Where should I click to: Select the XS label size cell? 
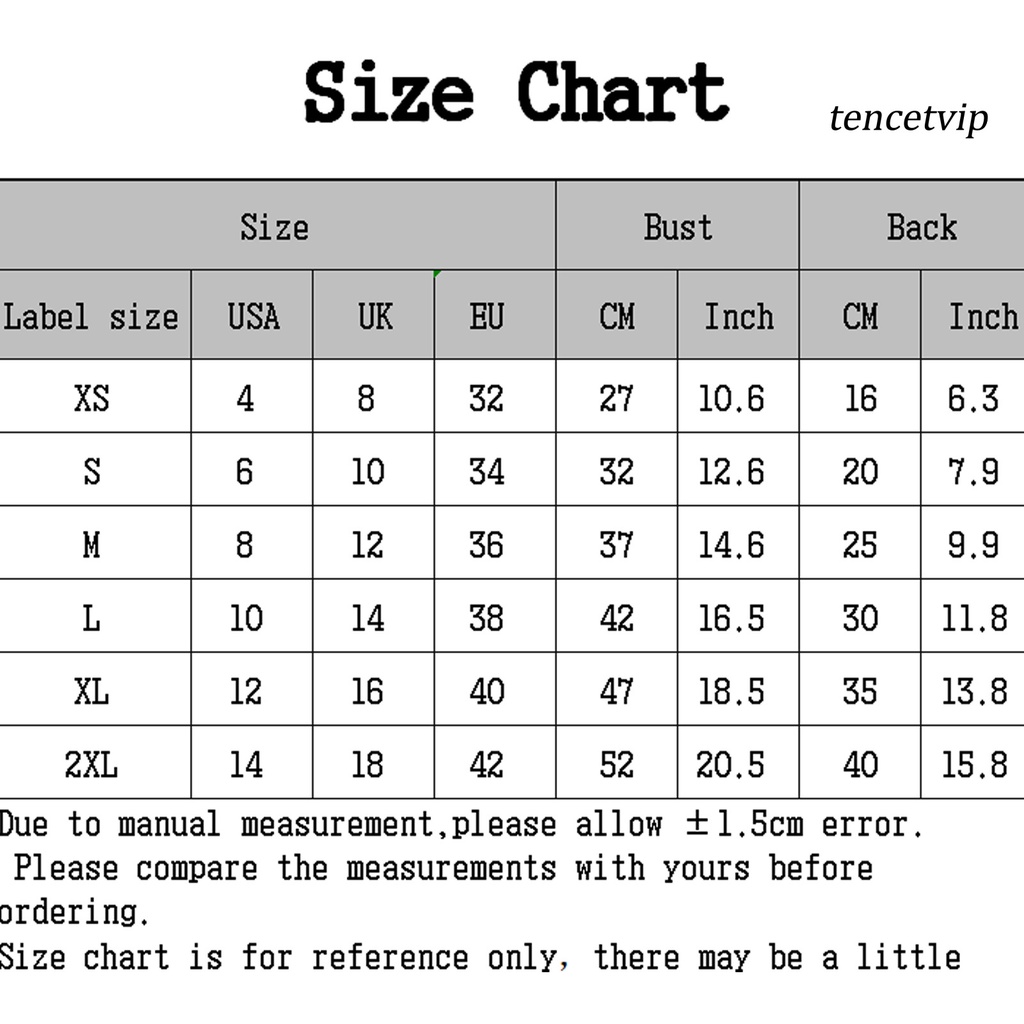pyautogui.click(x=91, y=398)
